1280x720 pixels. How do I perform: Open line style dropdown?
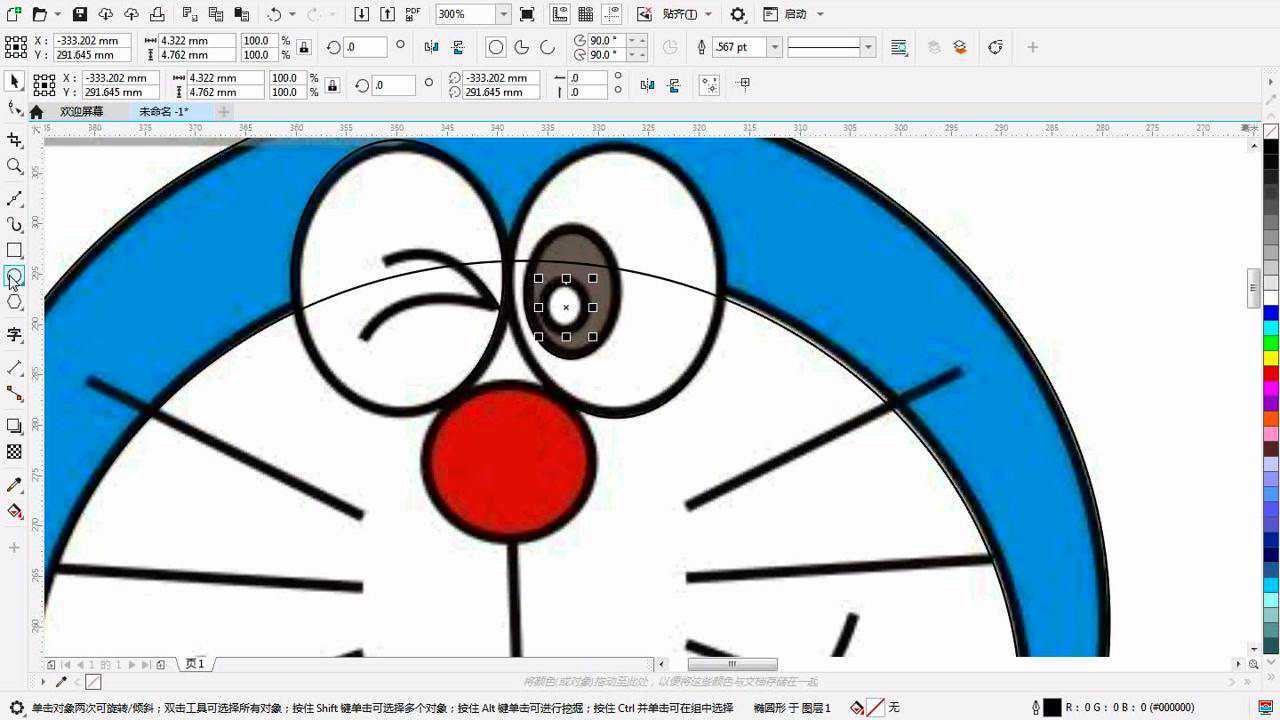[x=868, y=47]
